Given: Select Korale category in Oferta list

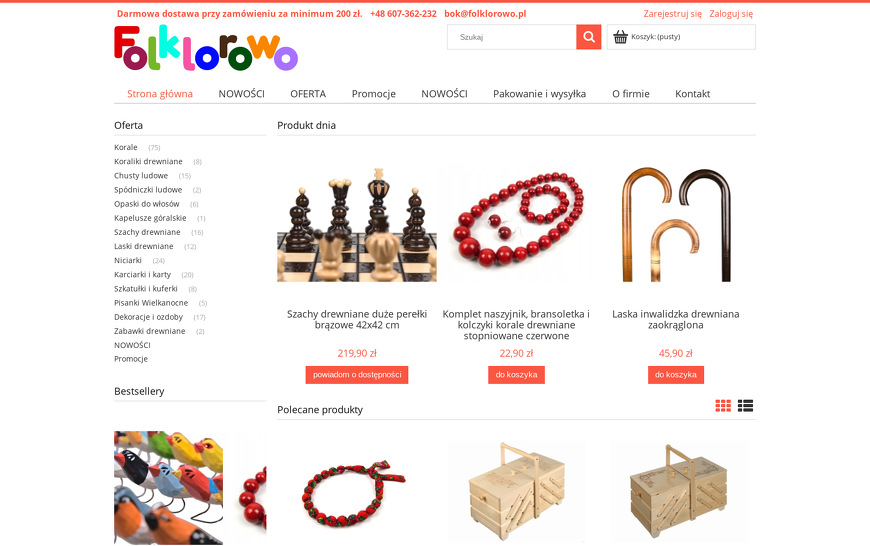Looking at the screenshot, I should coord(126,148).
